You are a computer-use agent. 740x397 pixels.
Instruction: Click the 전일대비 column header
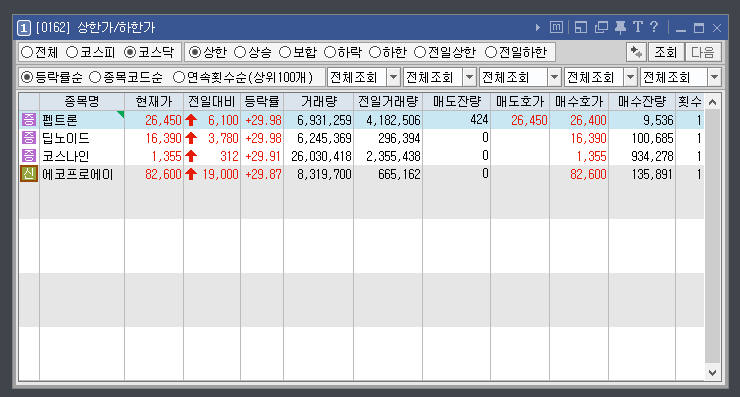212,101
